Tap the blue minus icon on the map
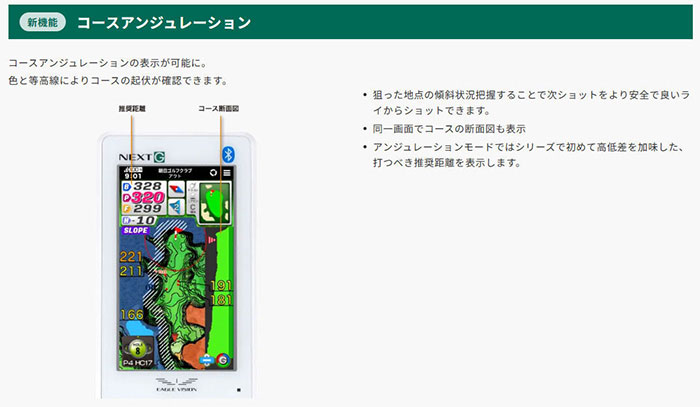The height and width of the screenshot is (407, 700). pos(206,359)
